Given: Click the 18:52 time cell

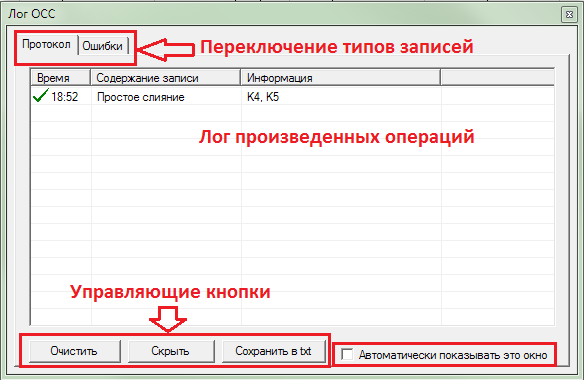Looking at the screenshot, I should click(64, 97).
